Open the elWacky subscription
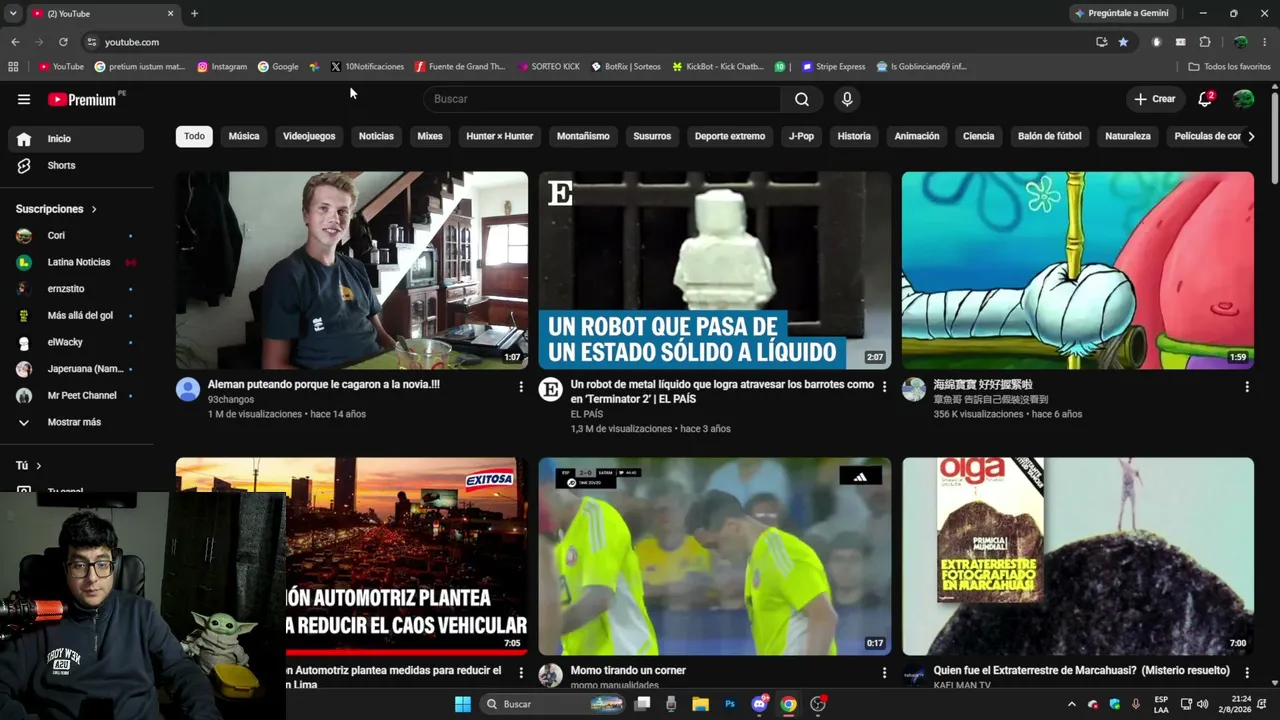This screenshot has height=720, width=1280. coord(76,342)
